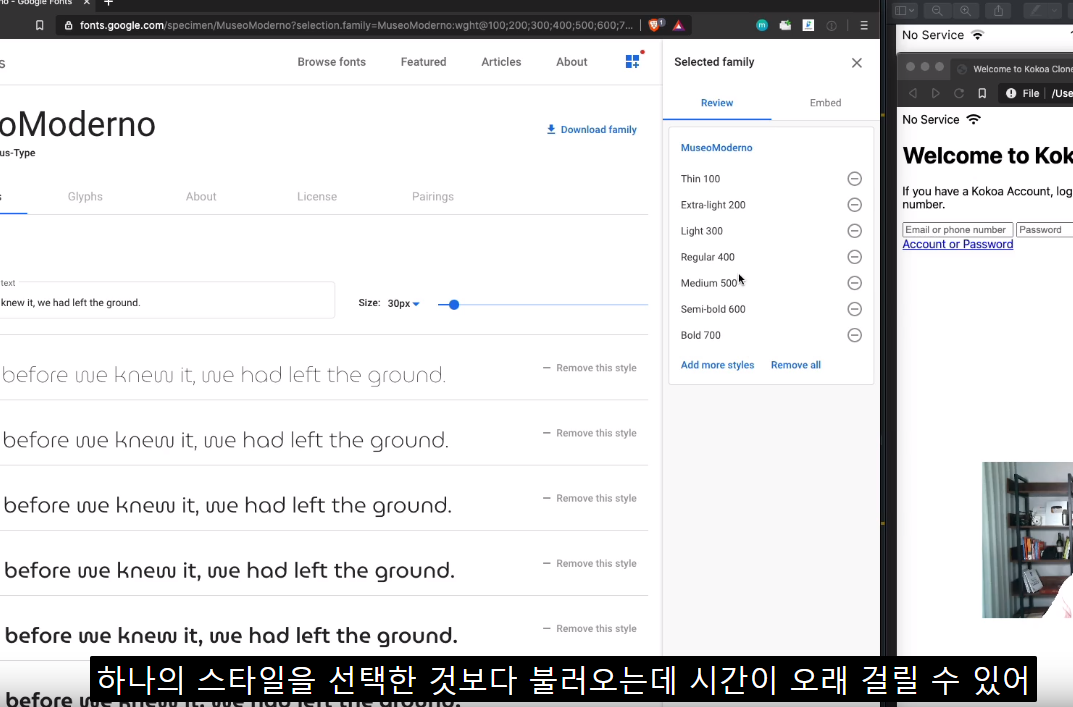Open the Pairings tab

[432, 196]
